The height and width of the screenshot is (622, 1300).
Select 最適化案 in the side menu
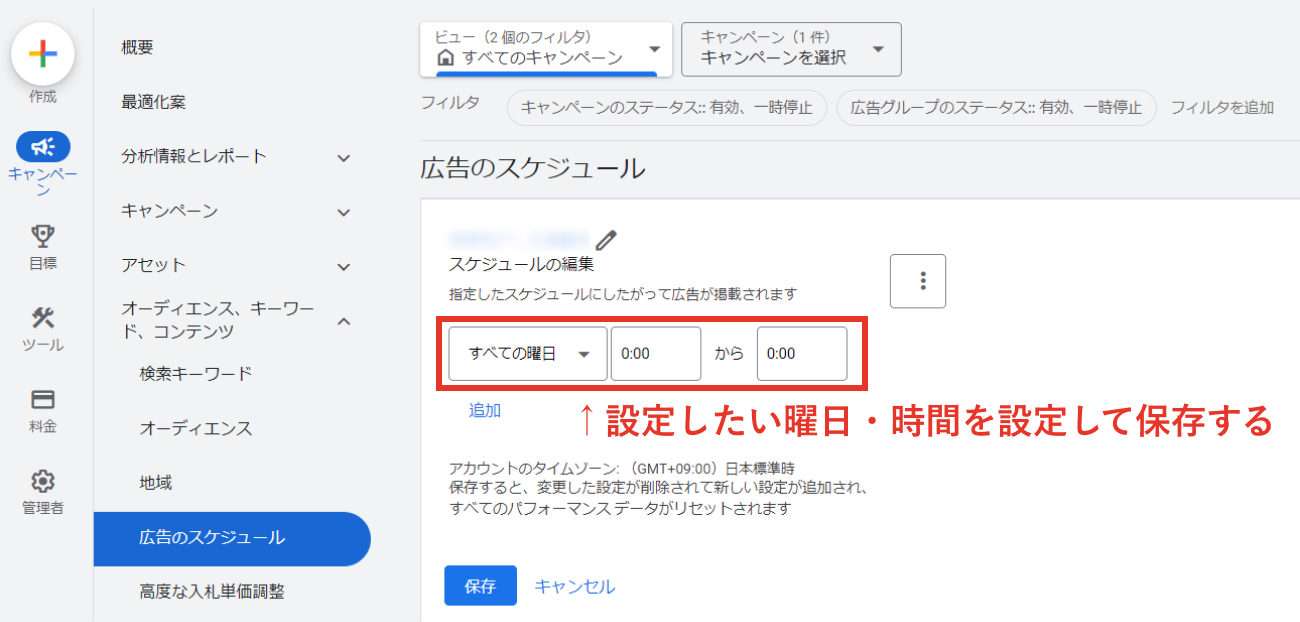coord(153,102)
